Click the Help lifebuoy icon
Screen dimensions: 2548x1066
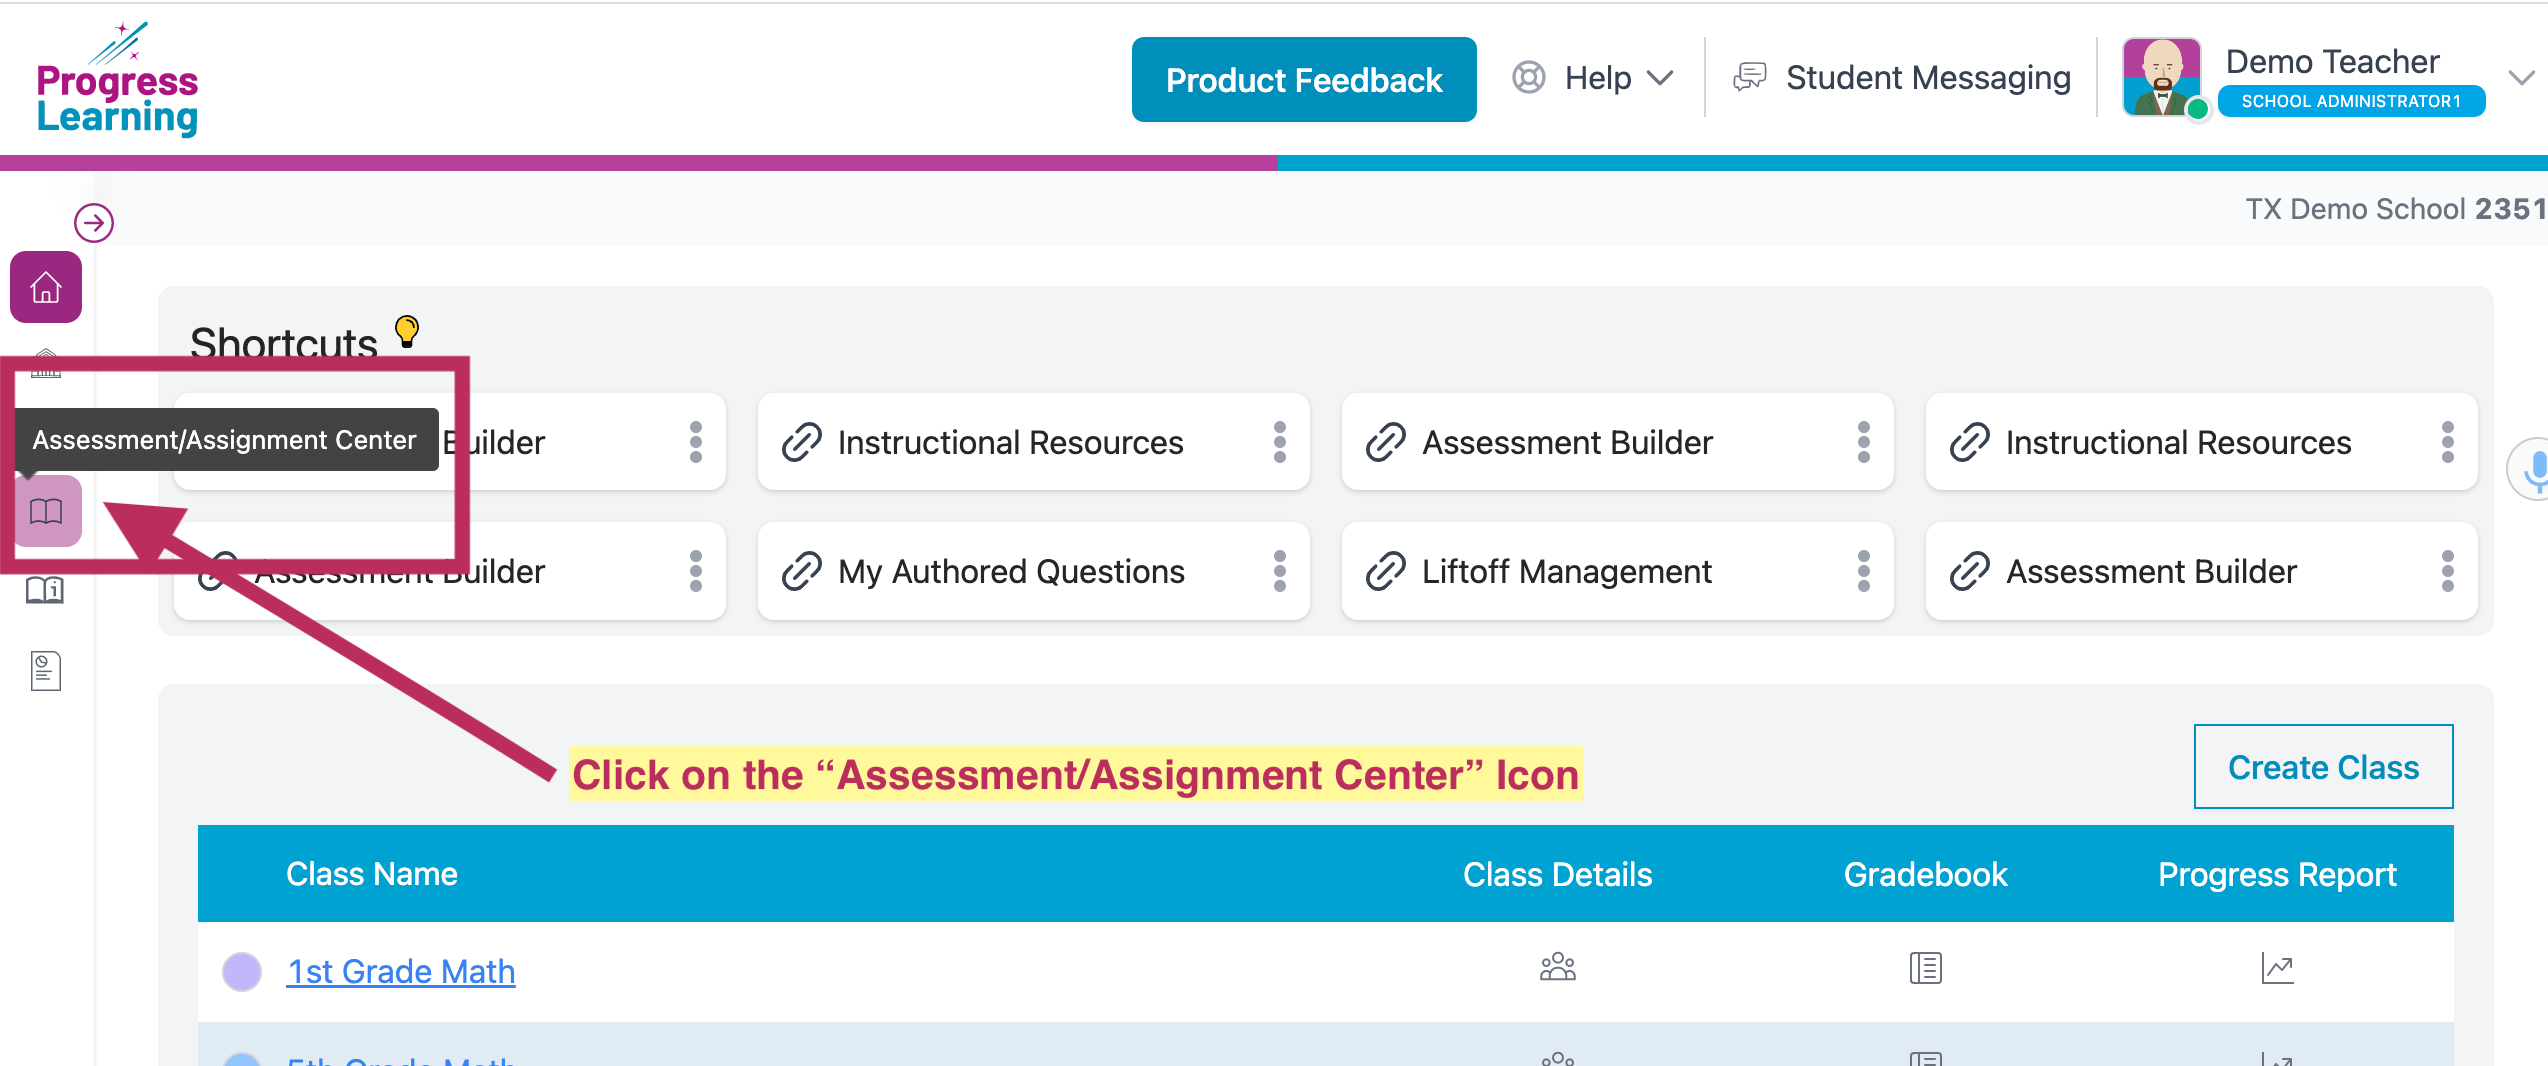[1529, 78]
